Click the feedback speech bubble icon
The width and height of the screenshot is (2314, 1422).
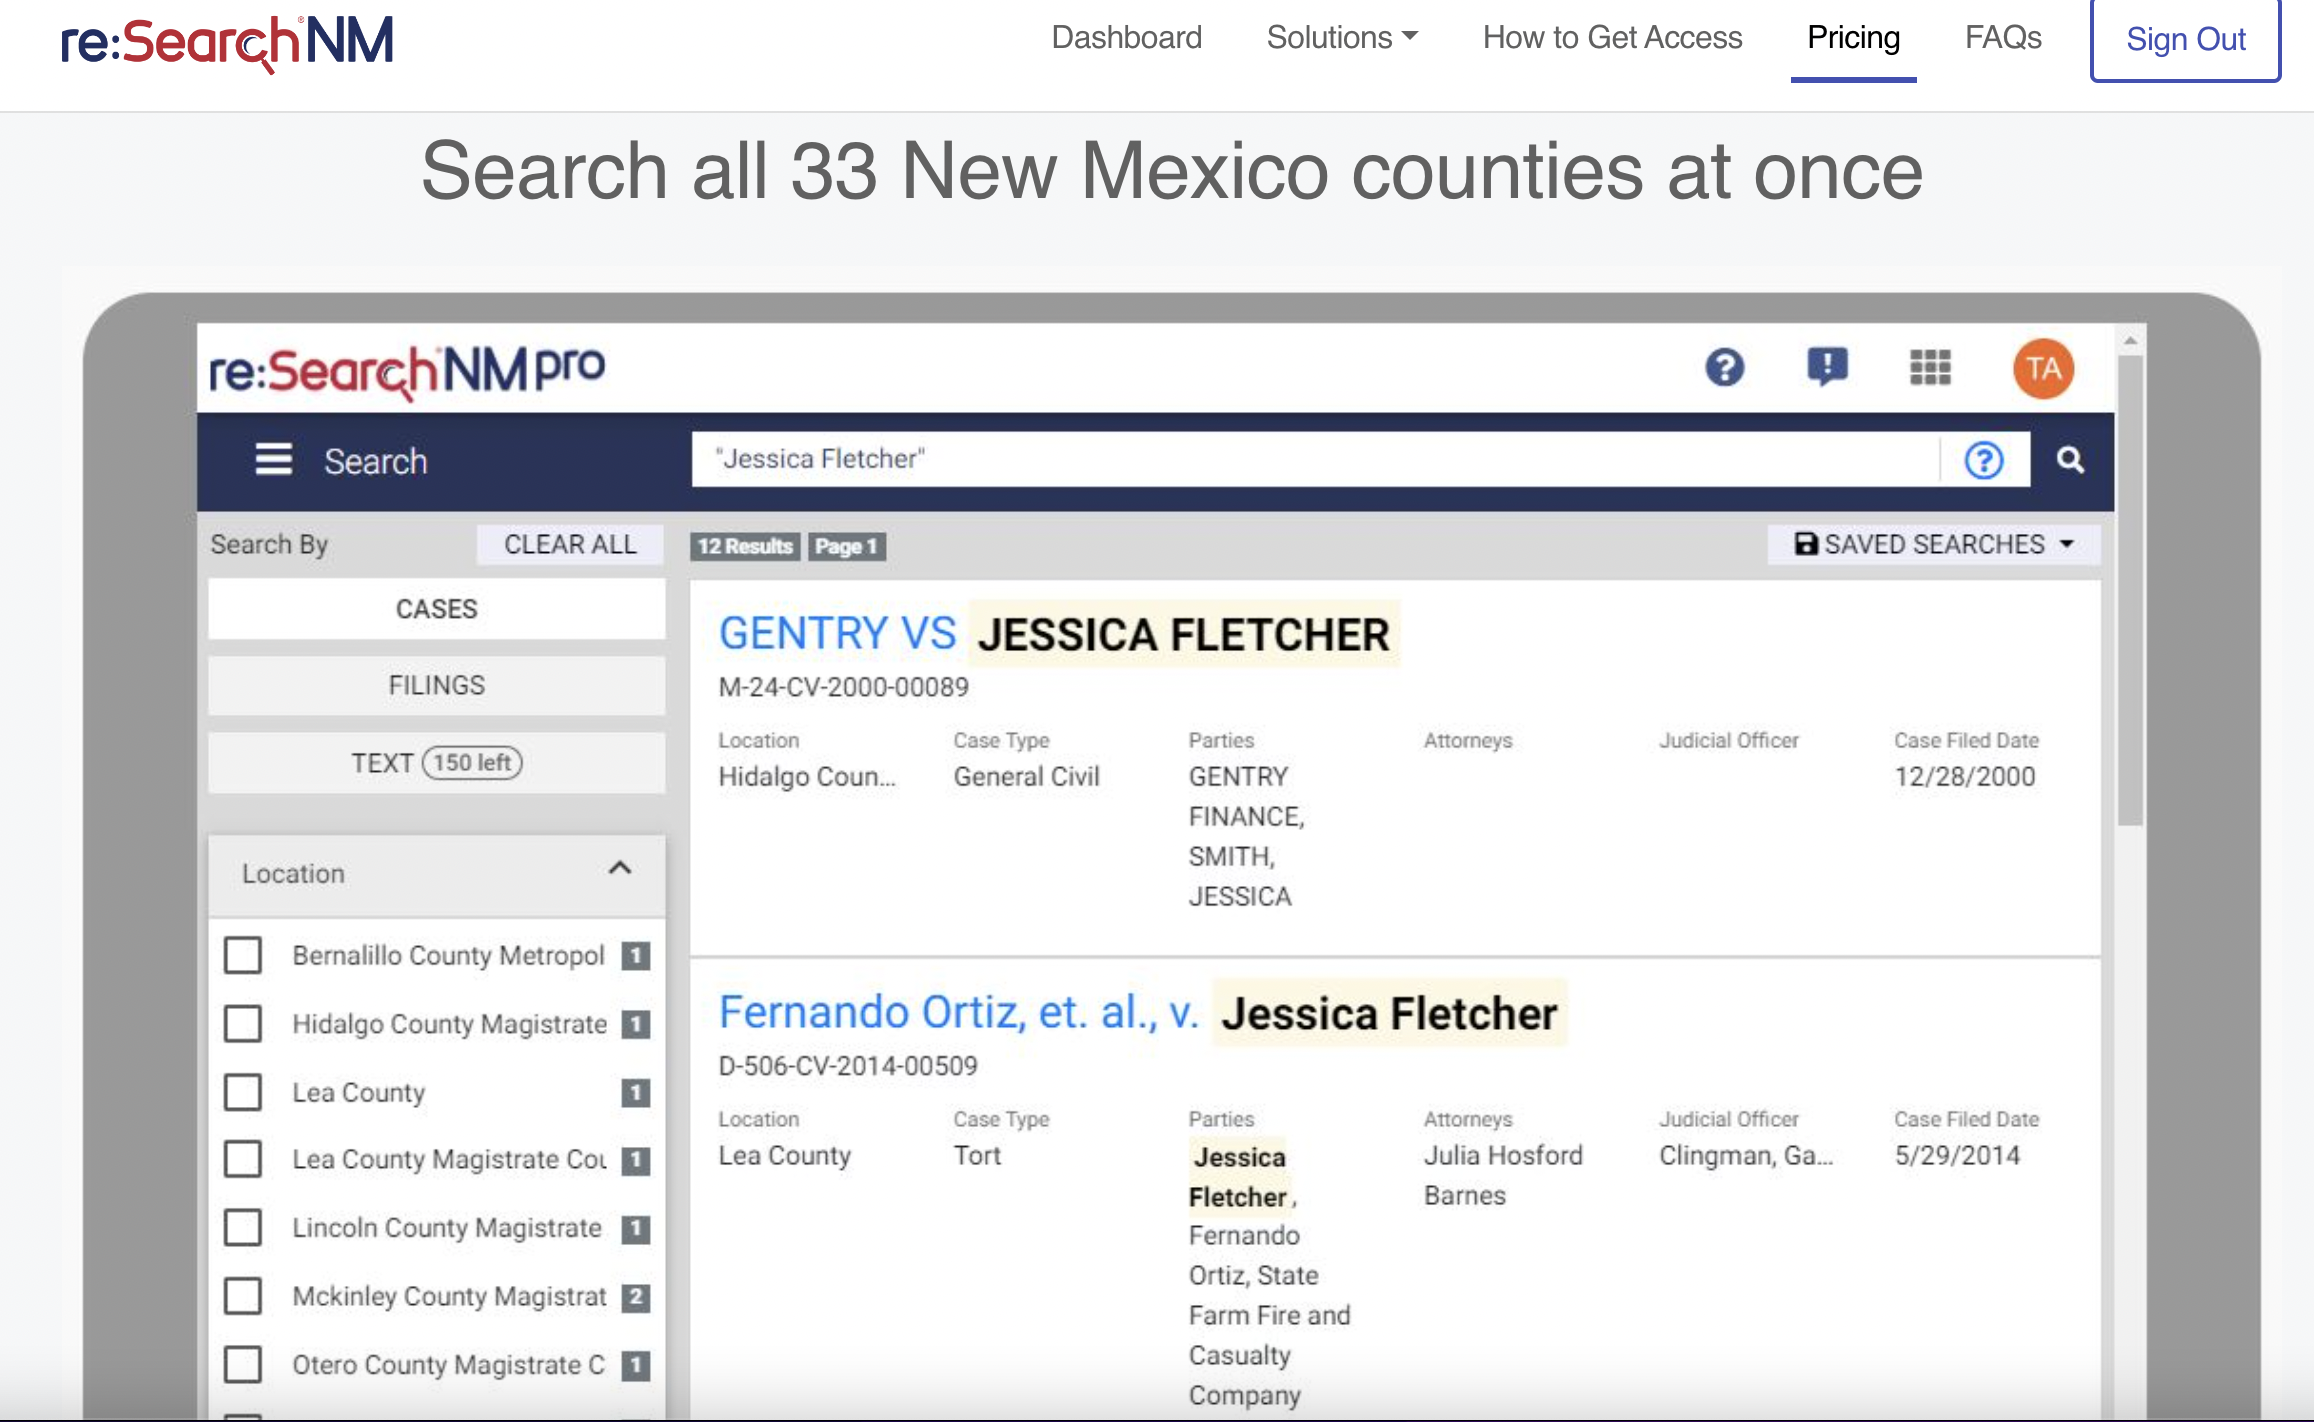(1827, 367)
